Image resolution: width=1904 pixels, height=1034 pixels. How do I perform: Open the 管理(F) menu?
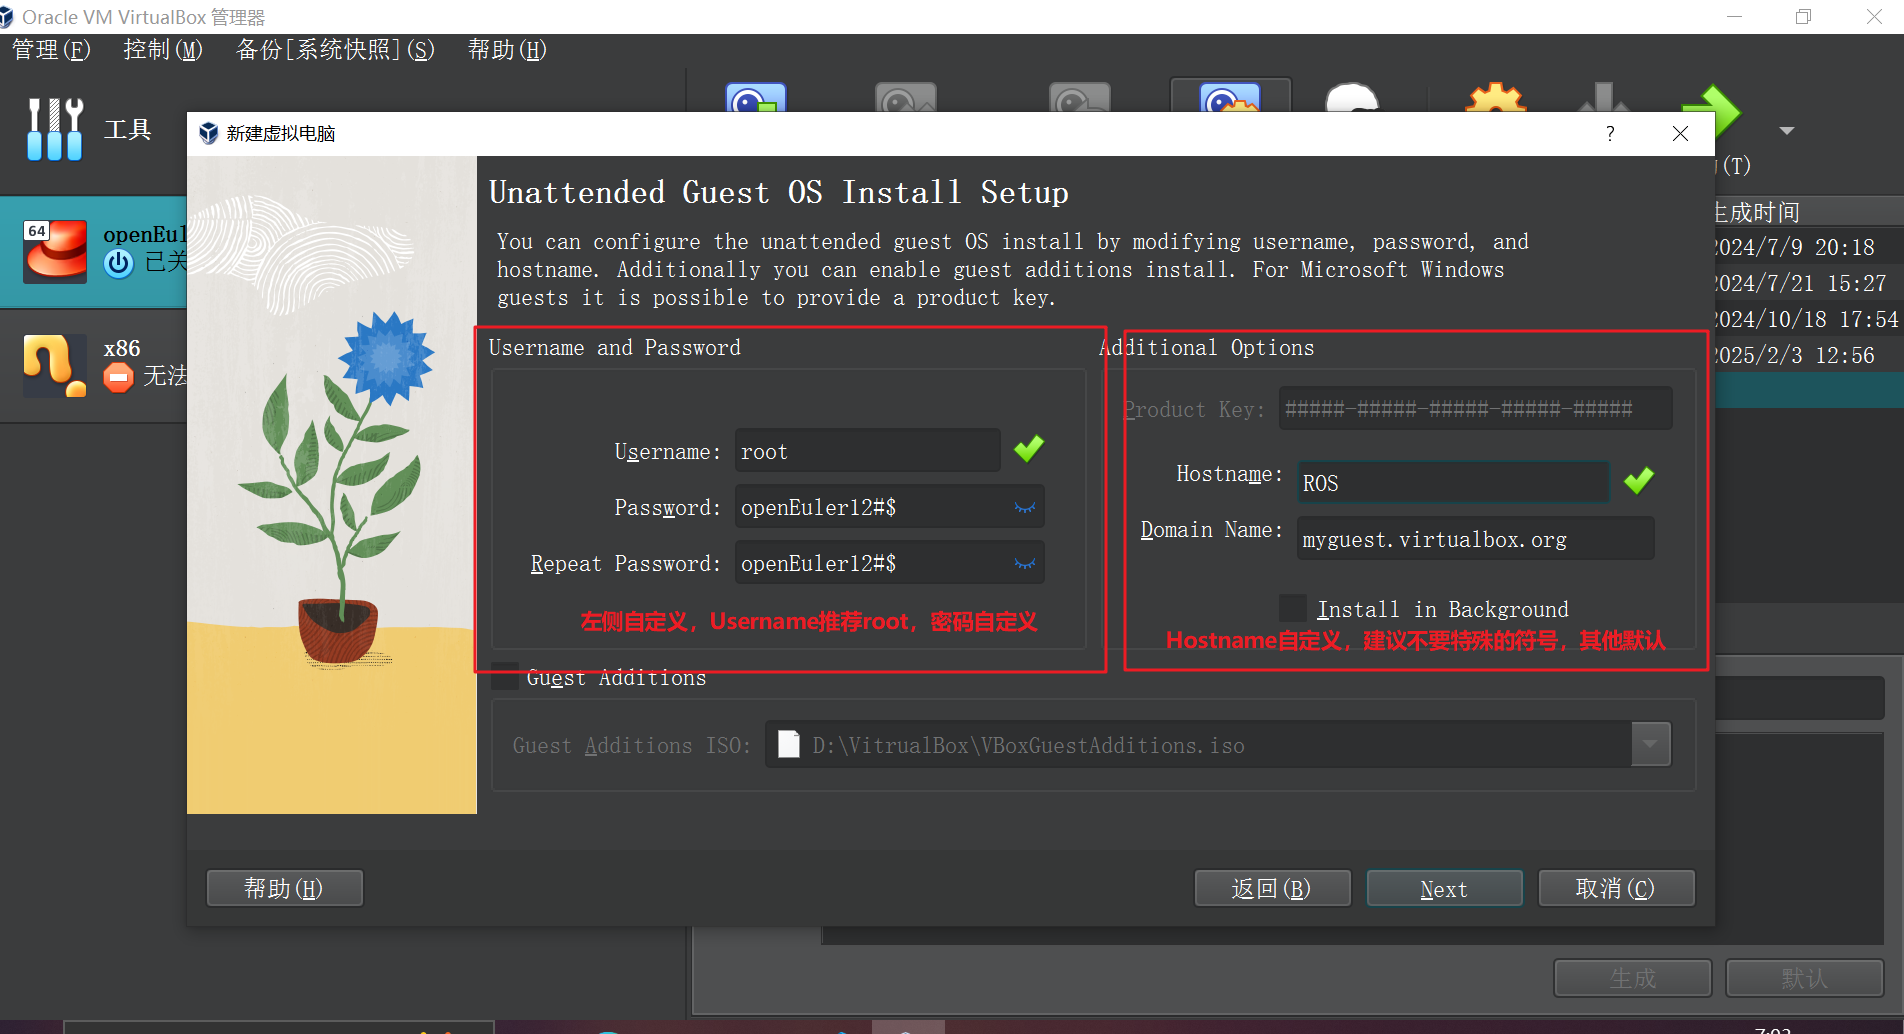click(51, 50)
